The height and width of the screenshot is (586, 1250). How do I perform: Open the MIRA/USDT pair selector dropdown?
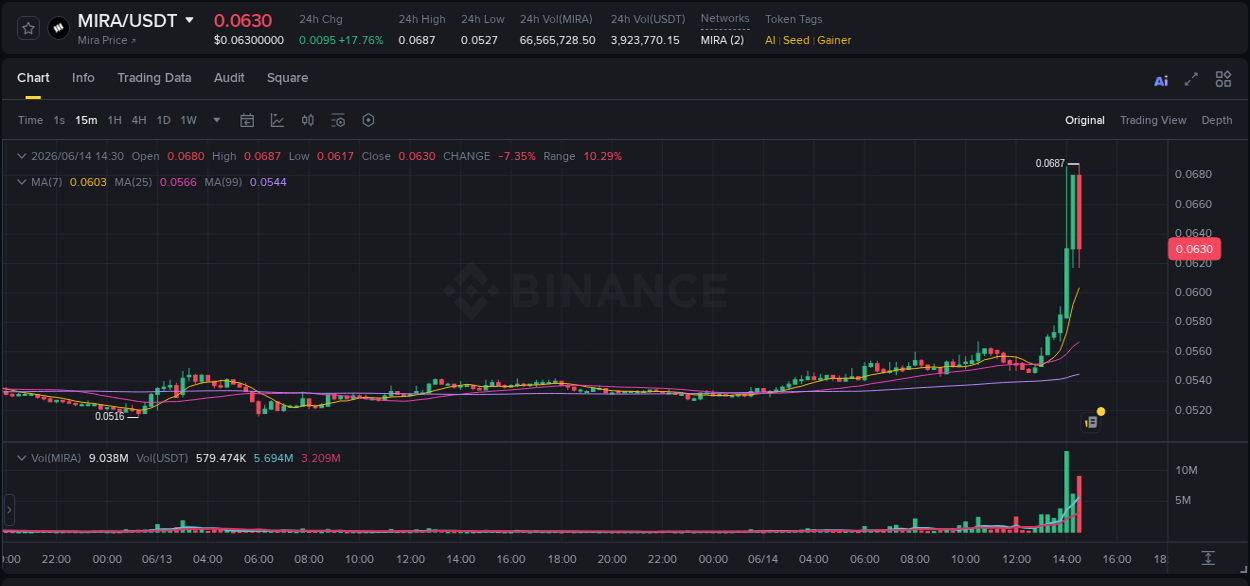coord(189,20)
